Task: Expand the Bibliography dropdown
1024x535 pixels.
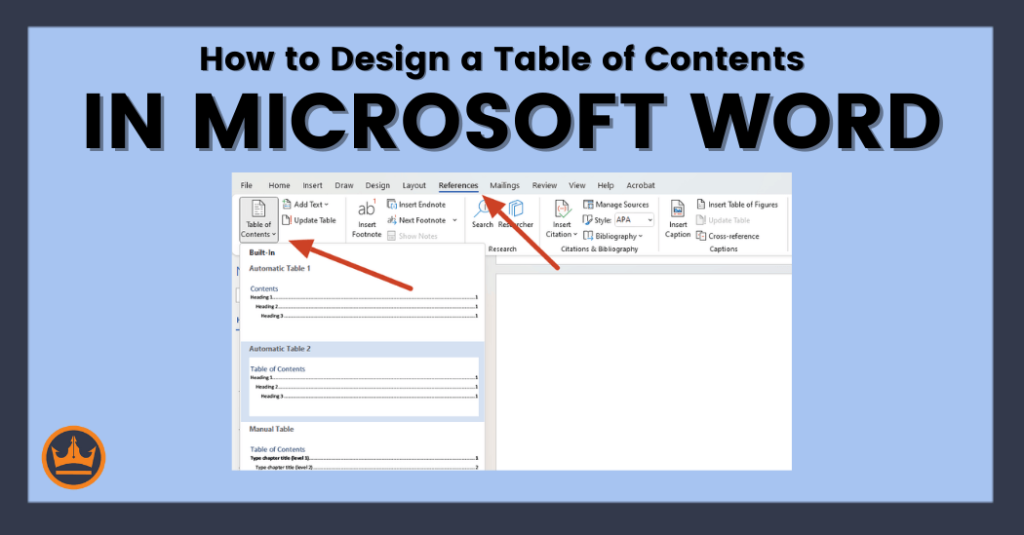Action: 614,236
